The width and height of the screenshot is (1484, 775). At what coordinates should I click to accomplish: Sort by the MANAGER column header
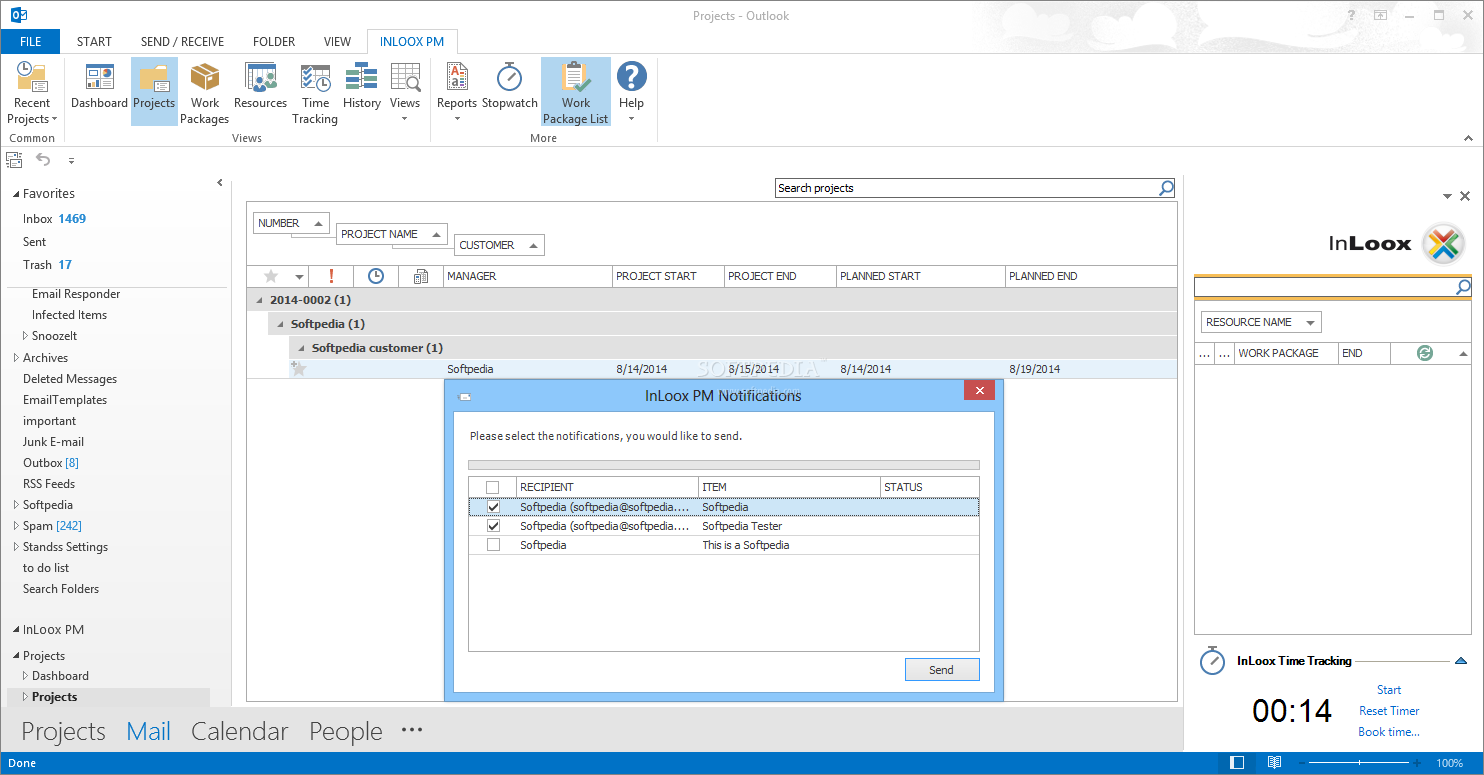click(x=528, y=276)
